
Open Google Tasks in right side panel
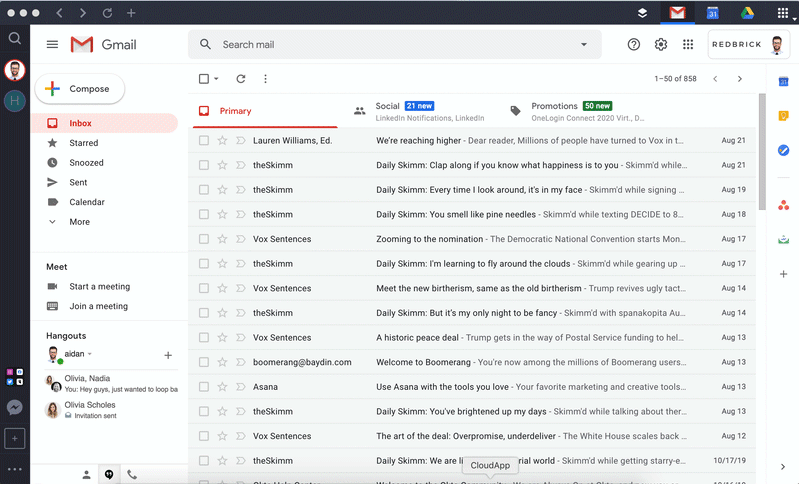tap(784, 150)
